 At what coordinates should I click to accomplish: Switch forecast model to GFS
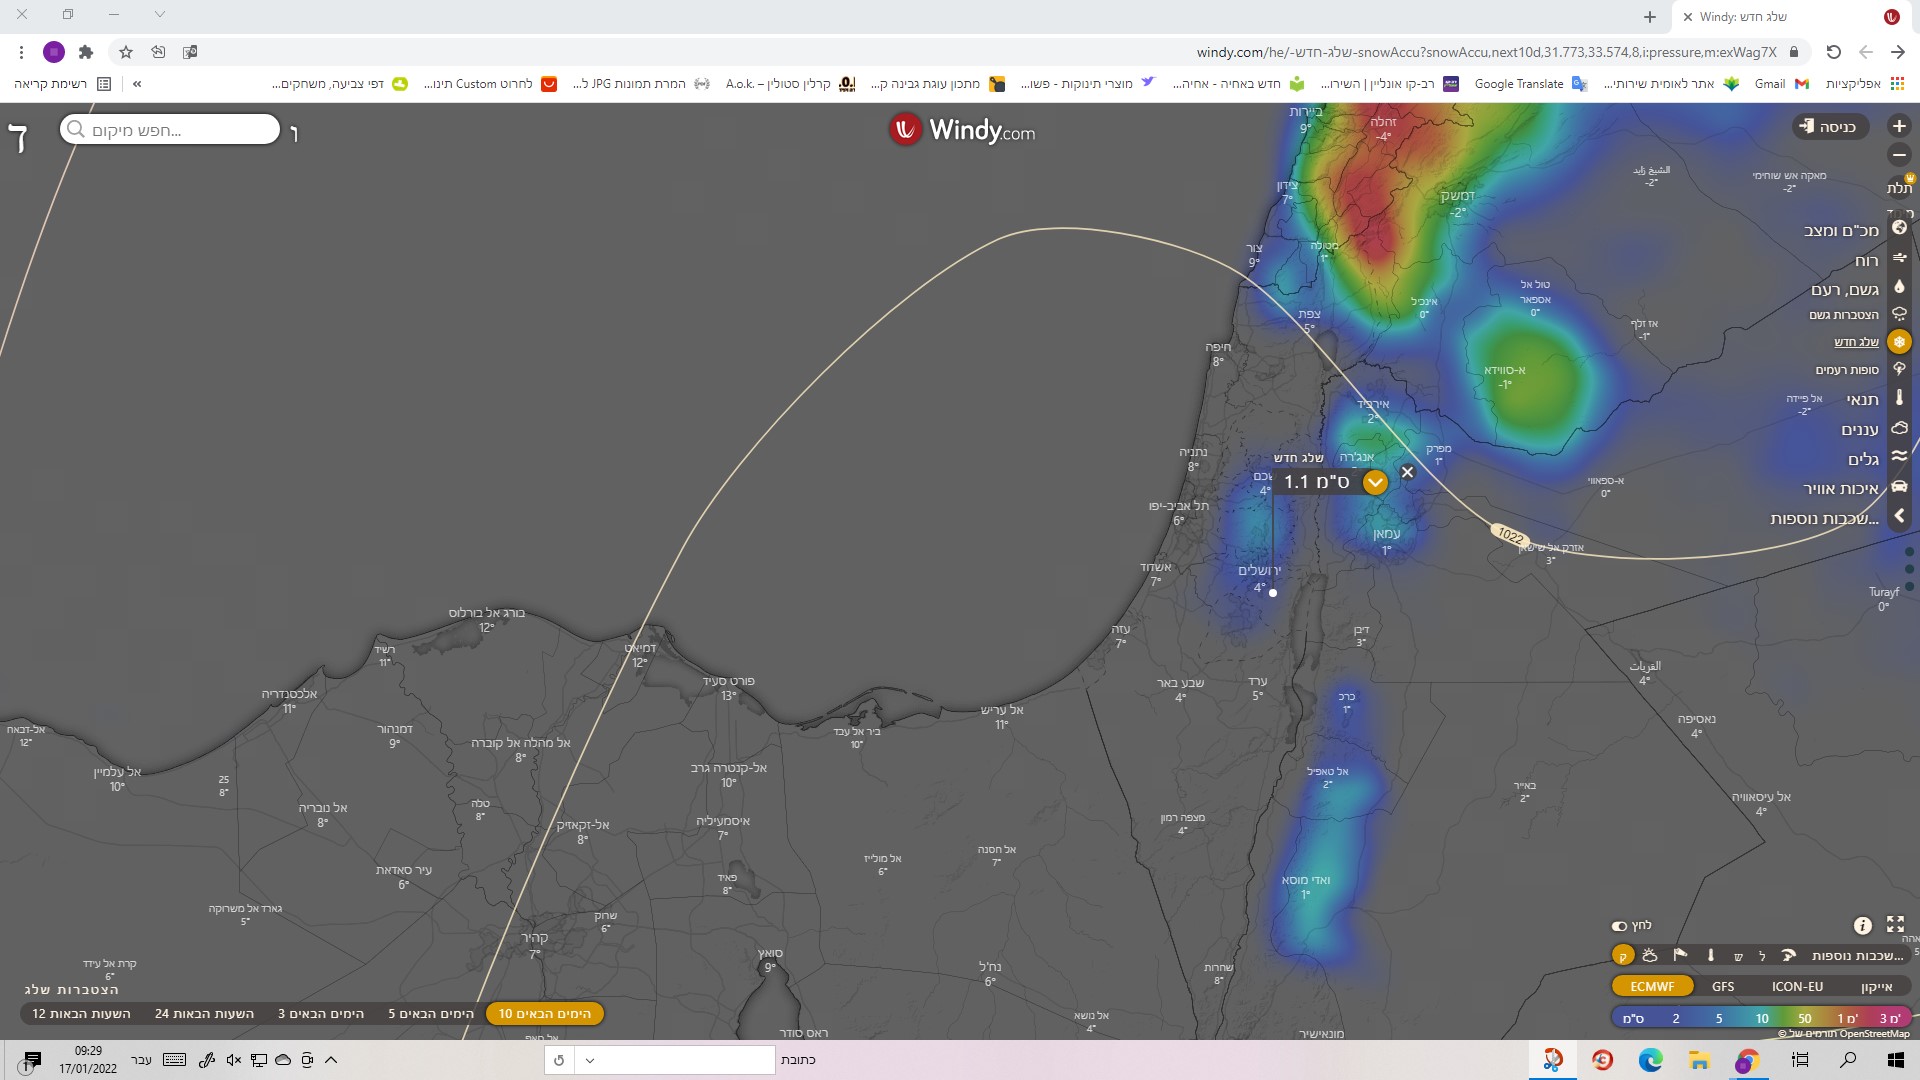point(1723,986)
